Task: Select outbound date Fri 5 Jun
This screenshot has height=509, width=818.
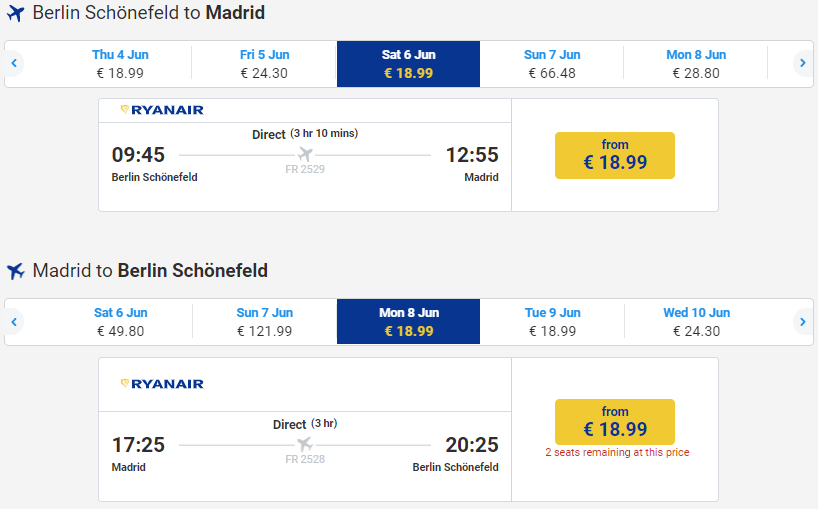Action: point(264,64)
